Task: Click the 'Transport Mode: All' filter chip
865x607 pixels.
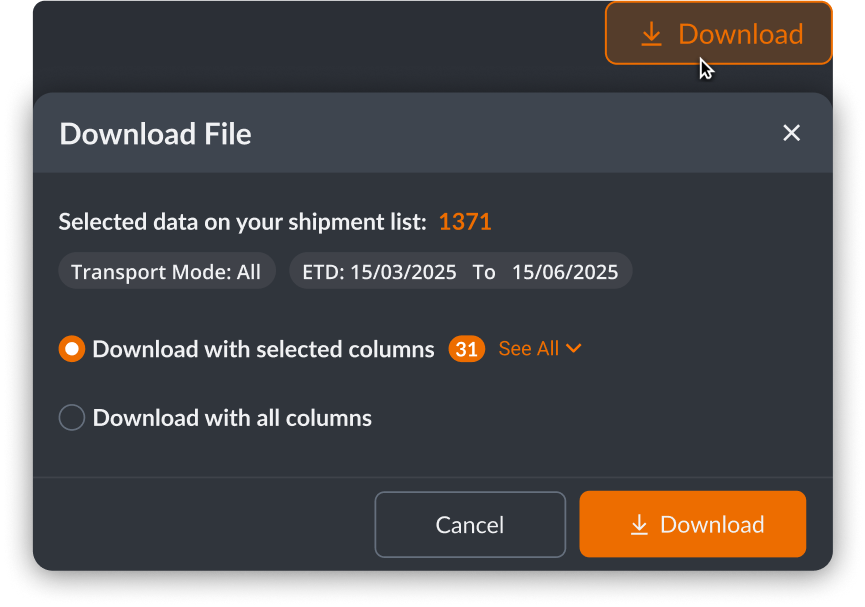Action: 166,272
